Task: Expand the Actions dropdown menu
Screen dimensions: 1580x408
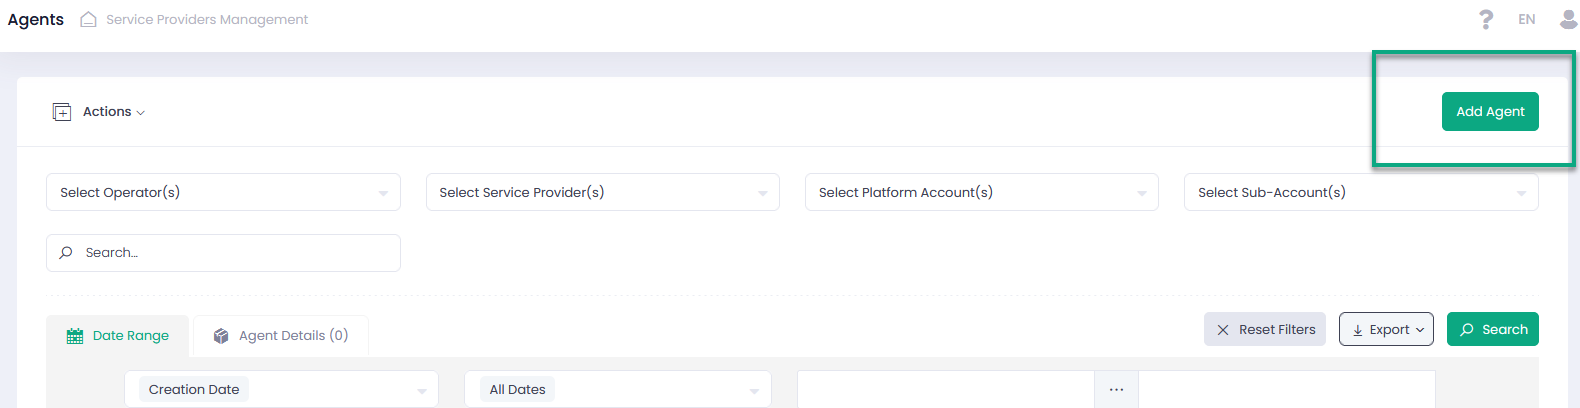Action: [114, 112]
